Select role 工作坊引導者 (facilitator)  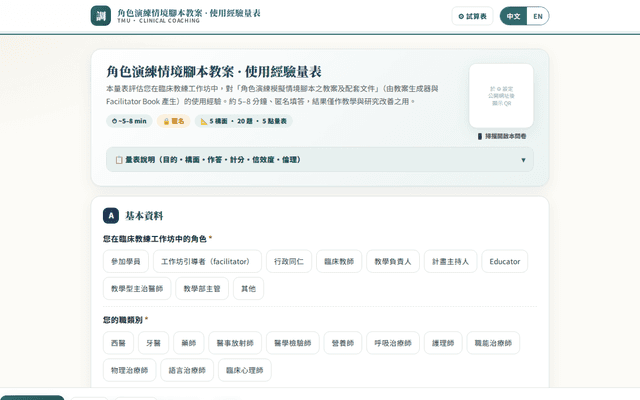207,261
